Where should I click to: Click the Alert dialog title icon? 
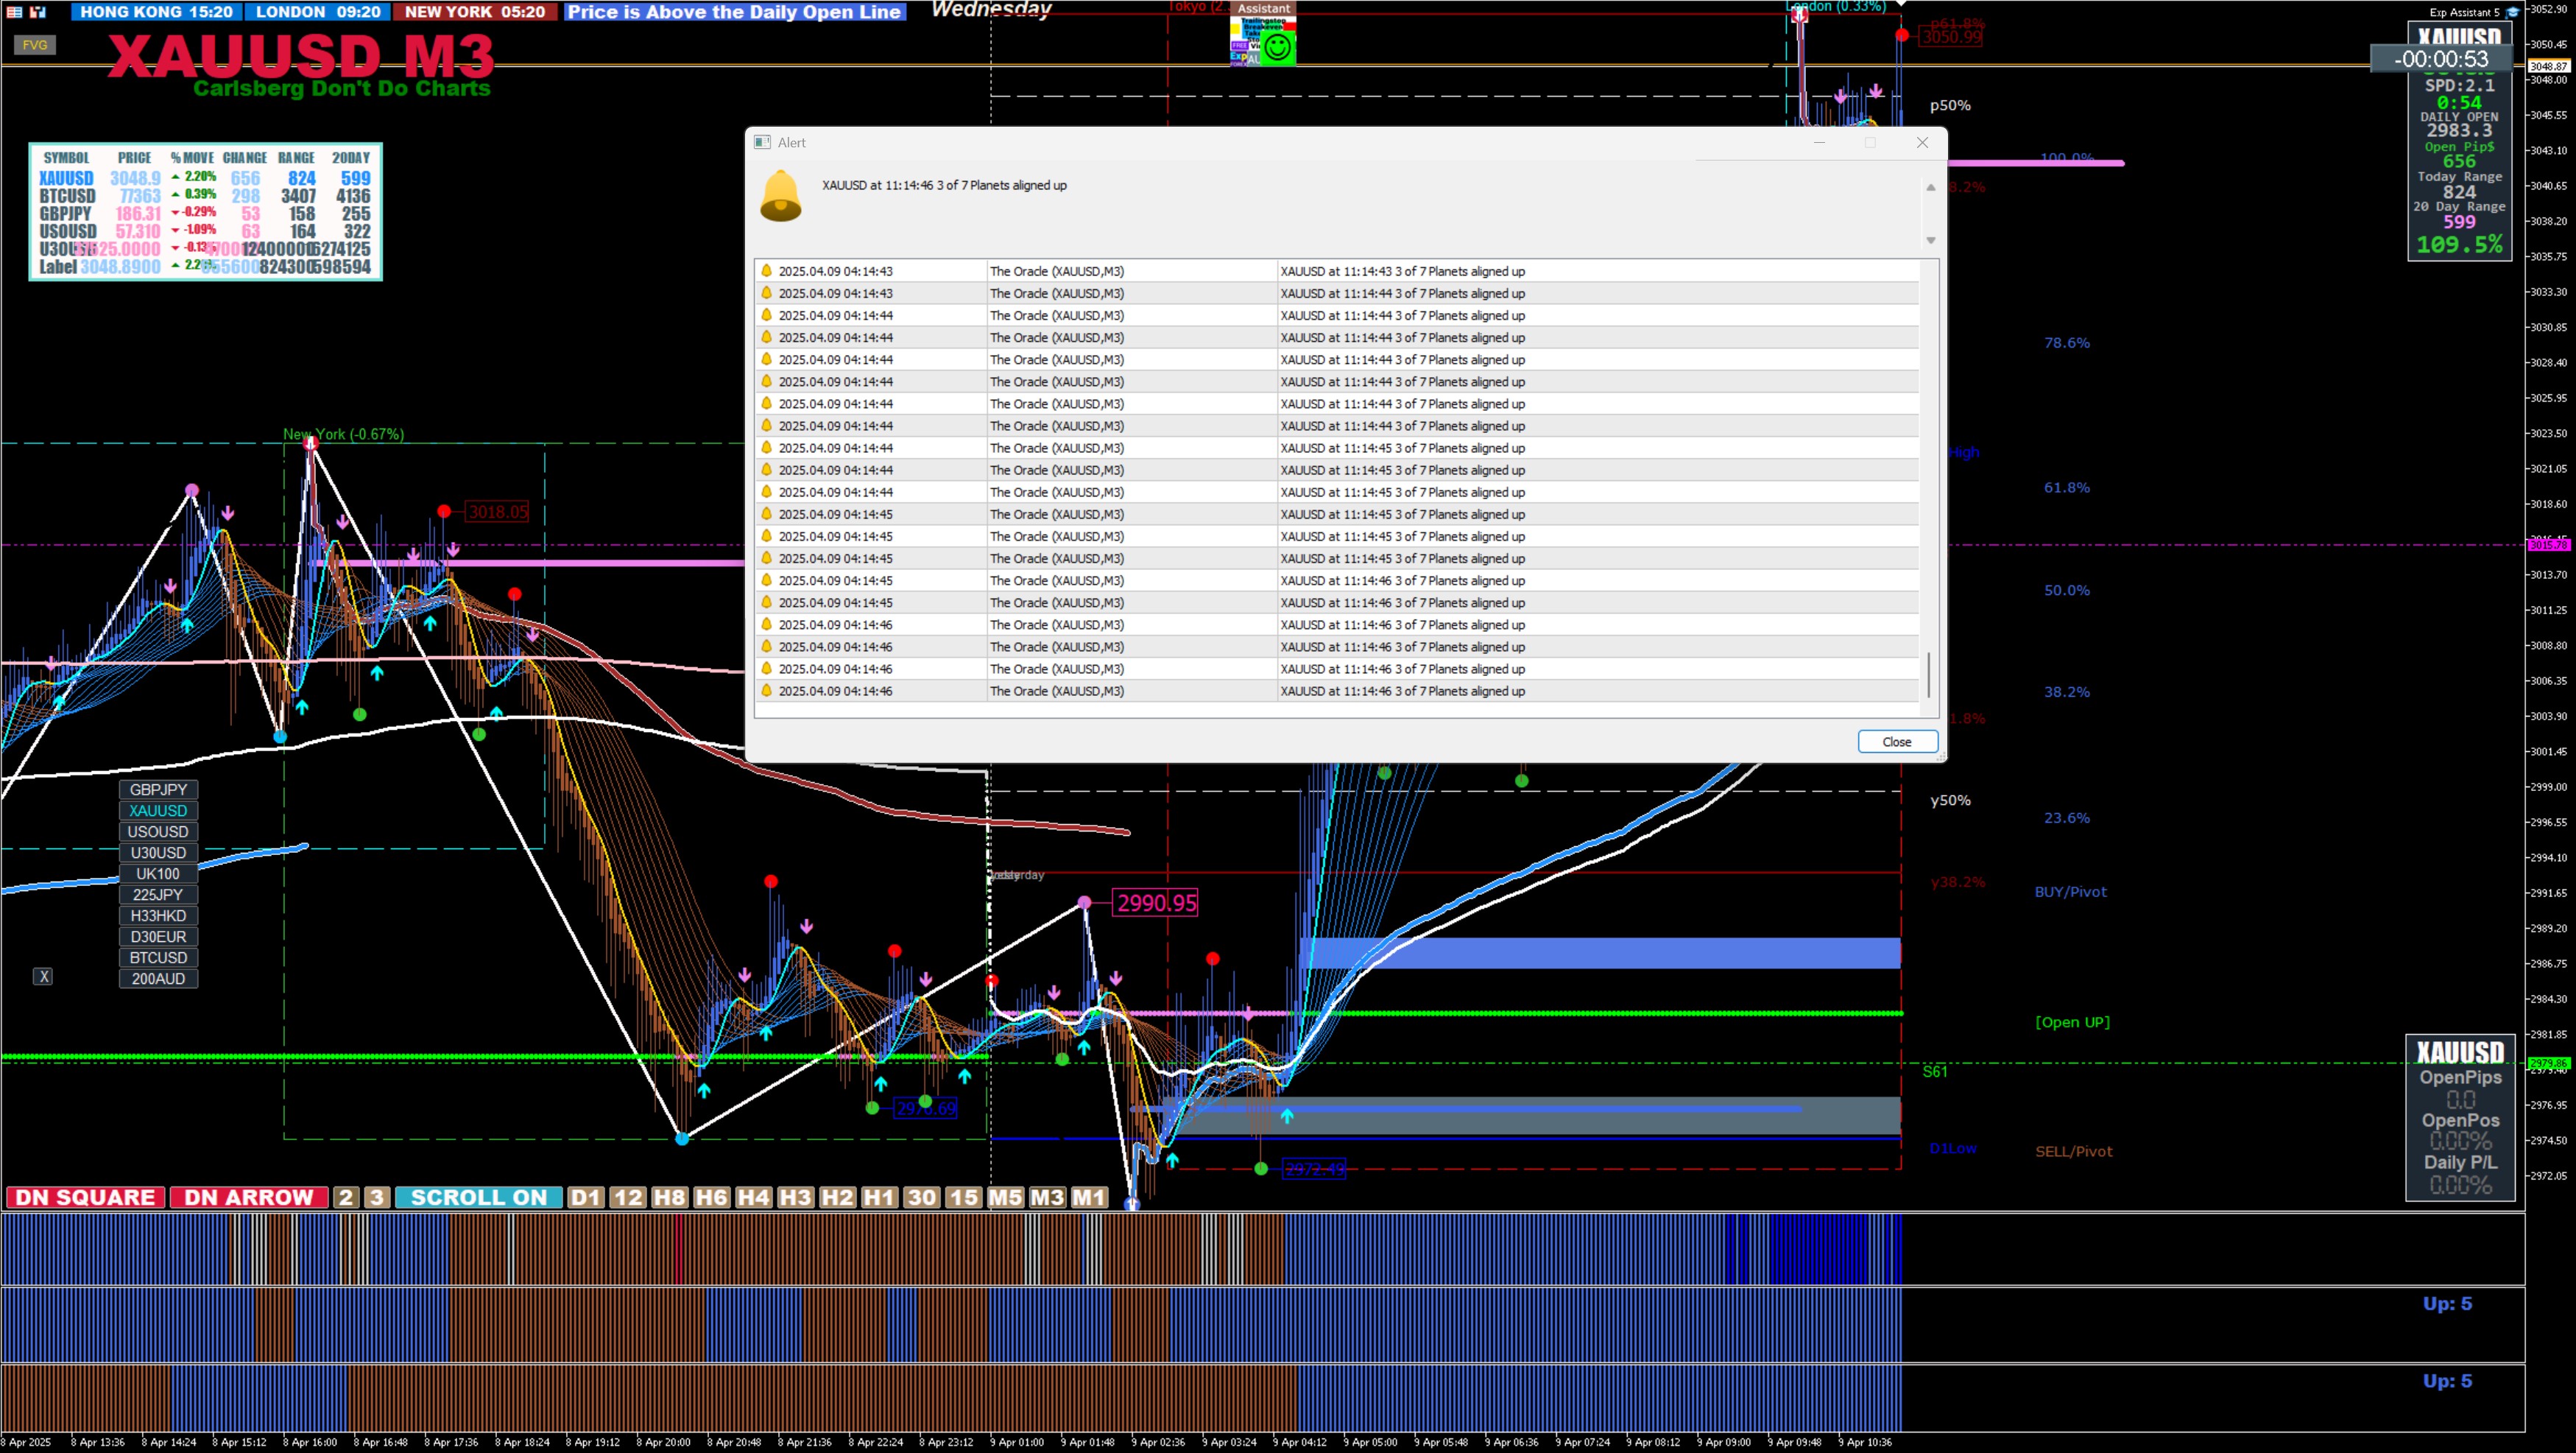762,142
